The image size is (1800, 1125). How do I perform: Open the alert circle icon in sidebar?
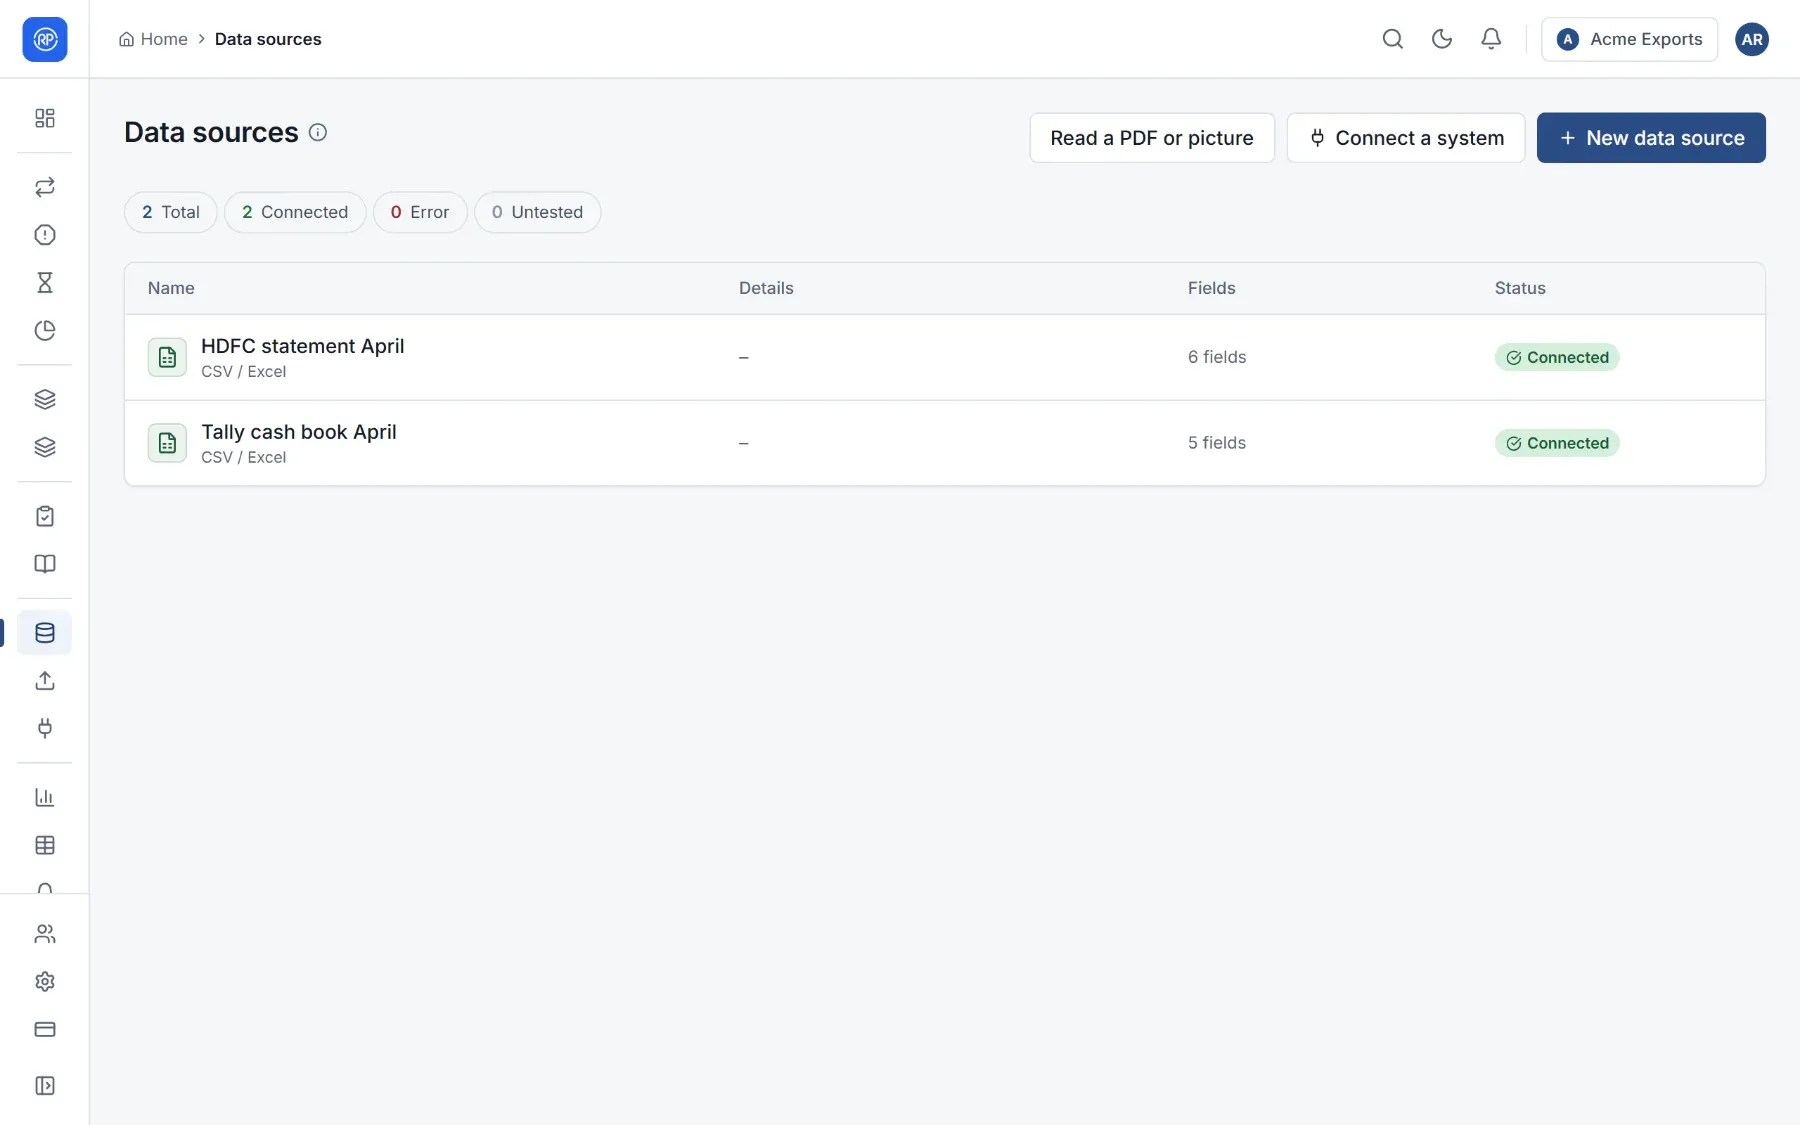tap(45, 235)
